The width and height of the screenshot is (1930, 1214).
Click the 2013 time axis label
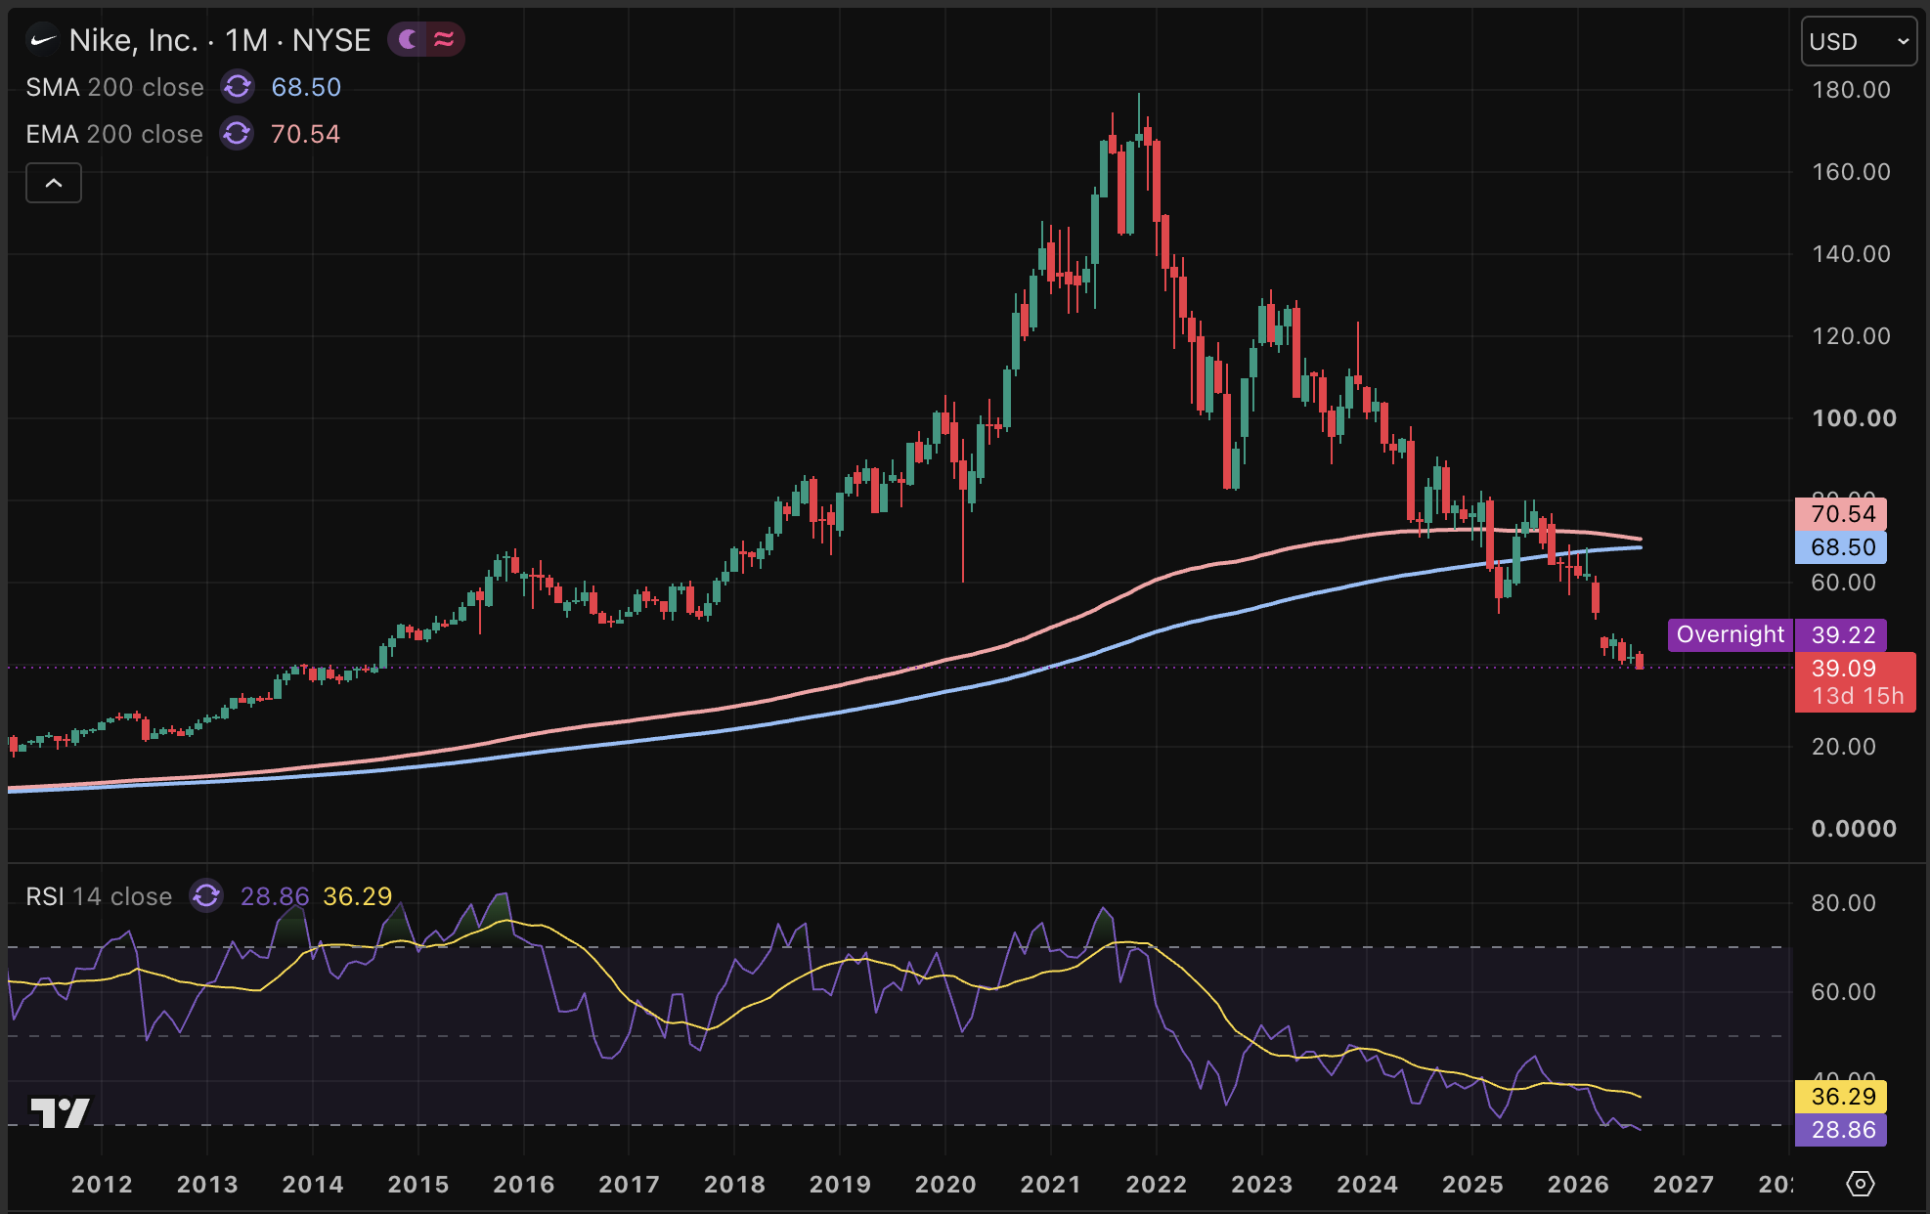coord(207,1184)
